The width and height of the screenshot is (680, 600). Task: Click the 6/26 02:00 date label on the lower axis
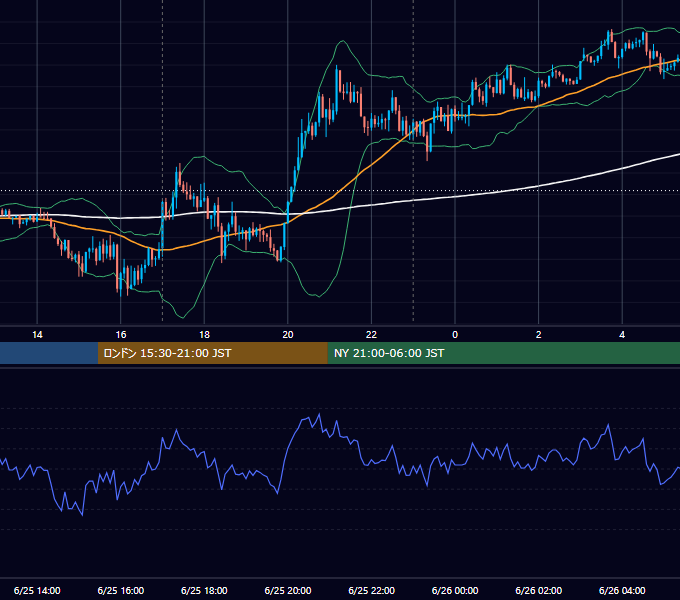coord(539,590)
